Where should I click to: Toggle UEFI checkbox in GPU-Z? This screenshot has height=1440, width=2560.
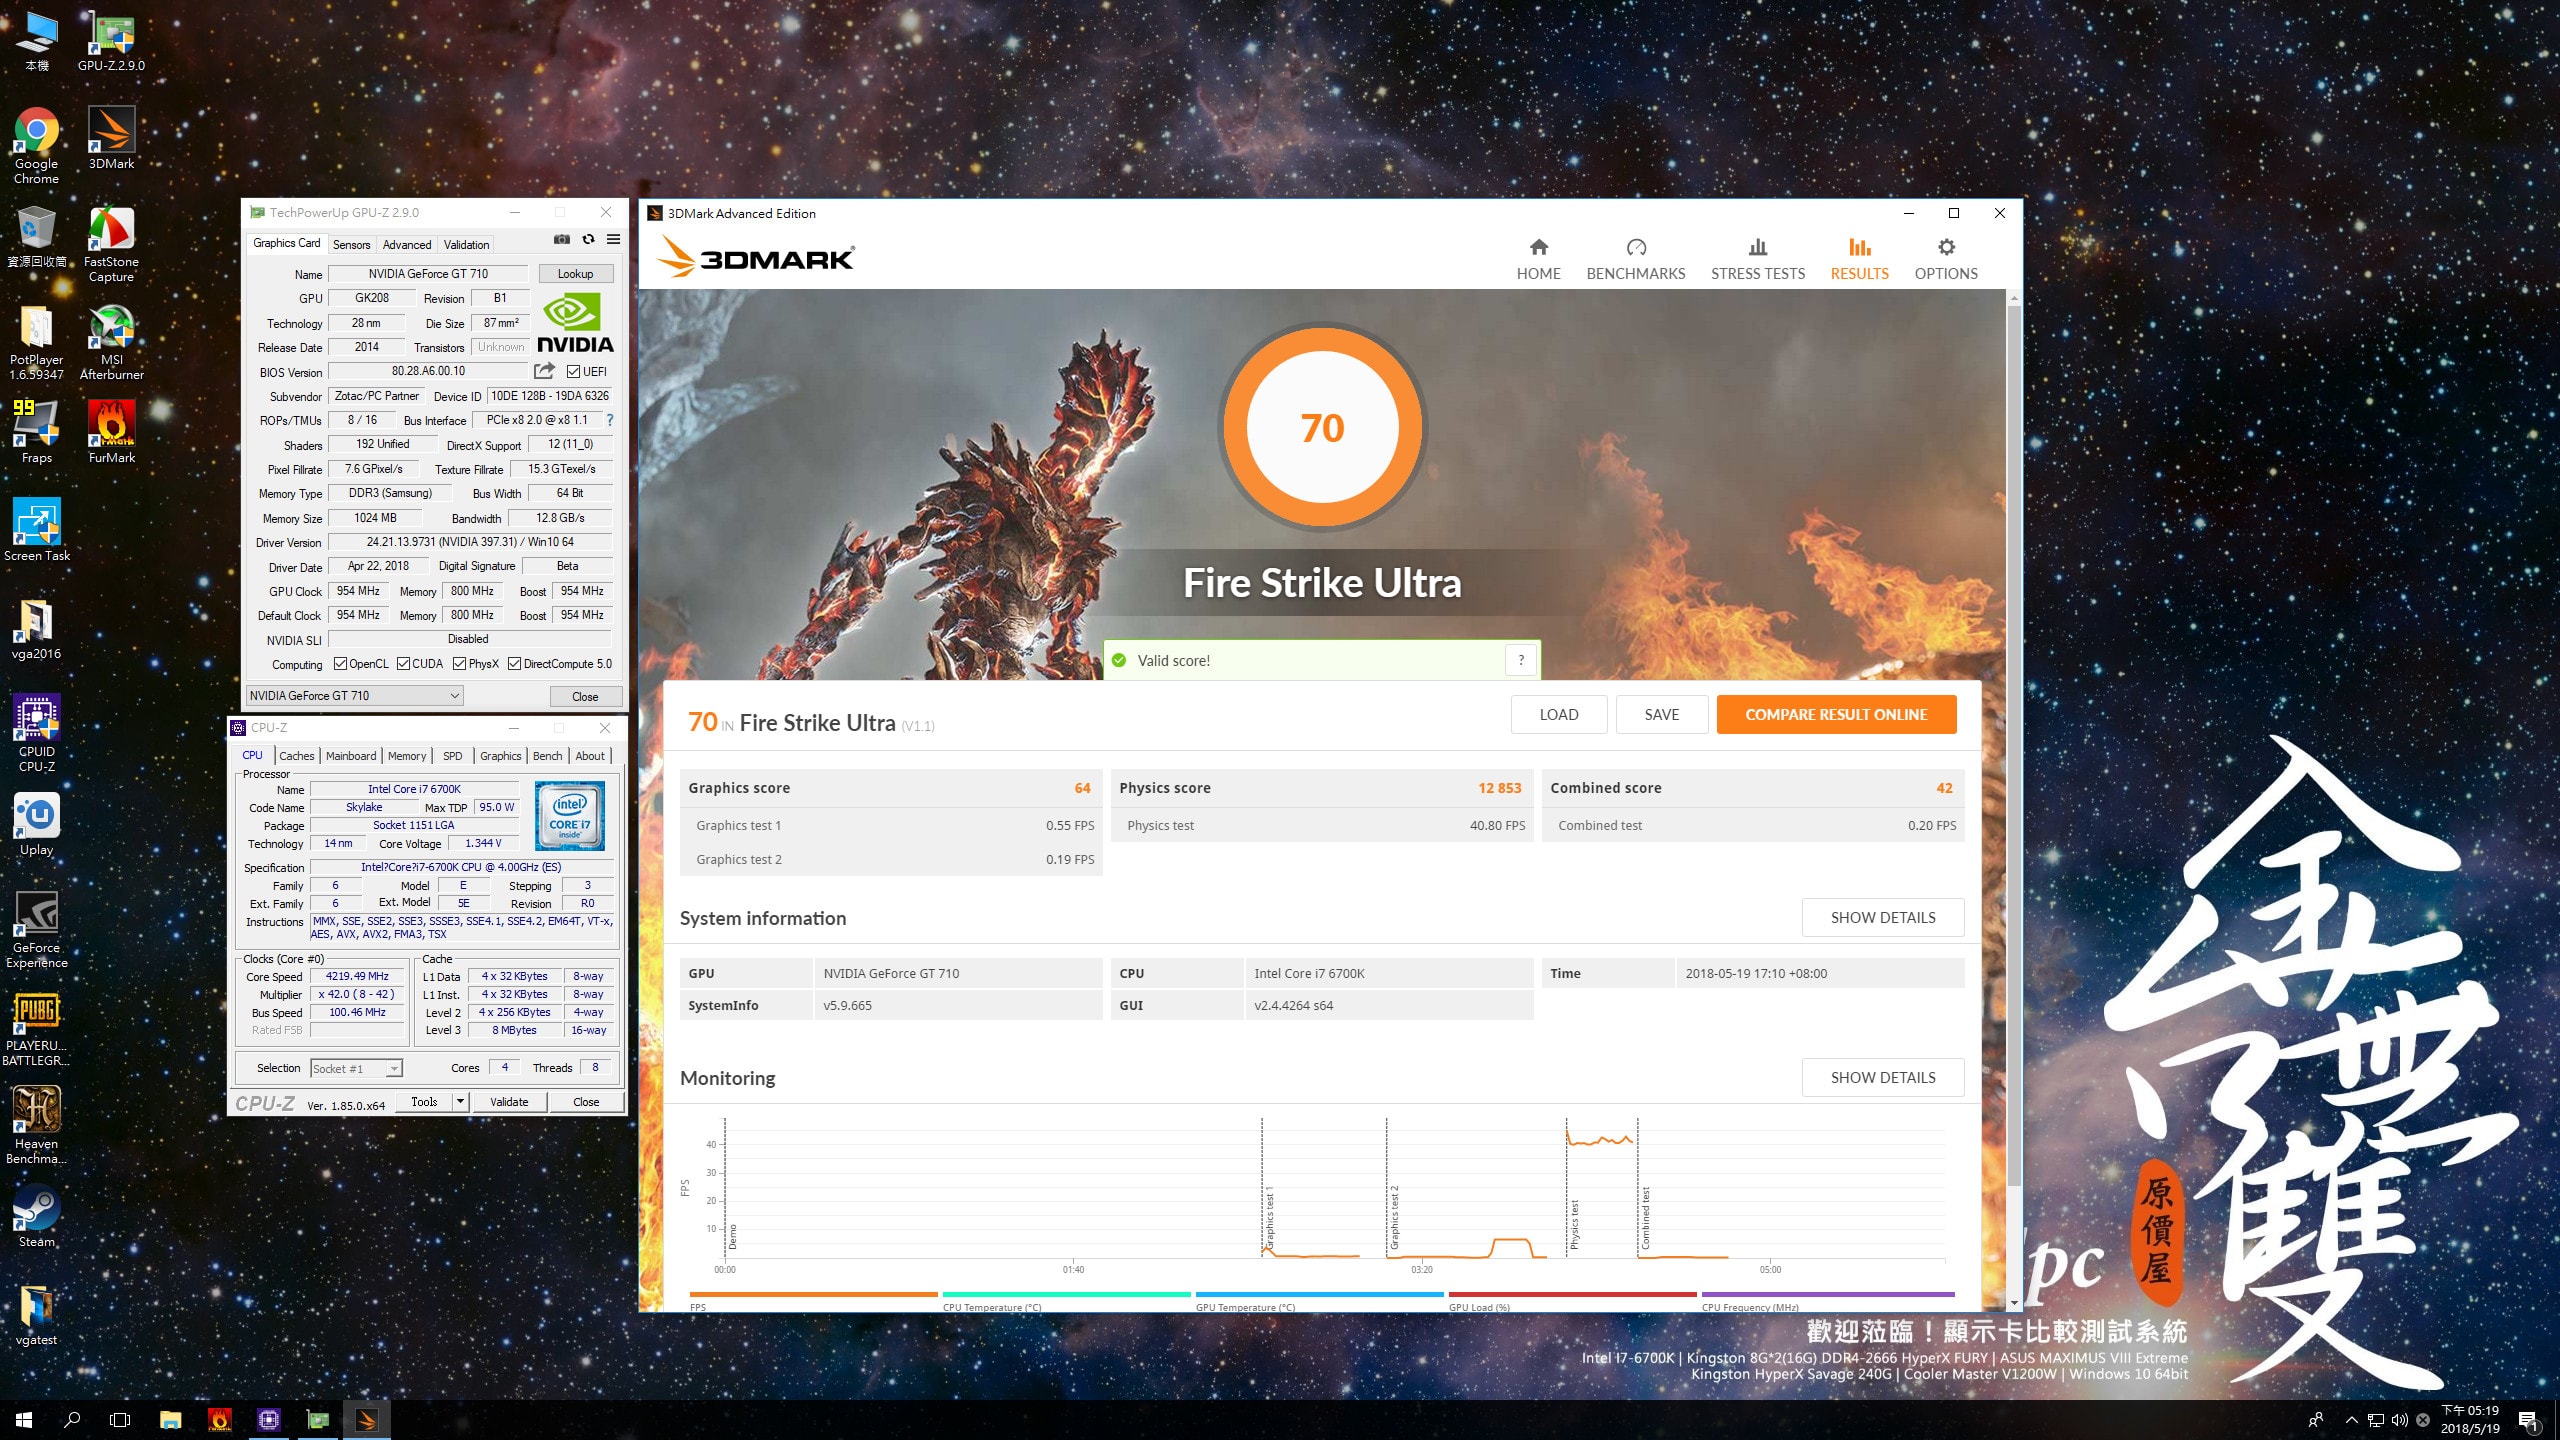pyautogui.click(x=573, y=371)
